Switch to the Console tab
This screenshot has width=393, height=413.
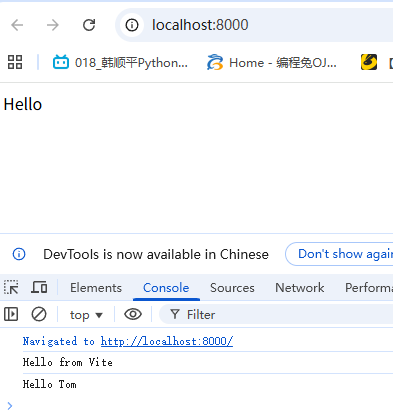point(166,288)
